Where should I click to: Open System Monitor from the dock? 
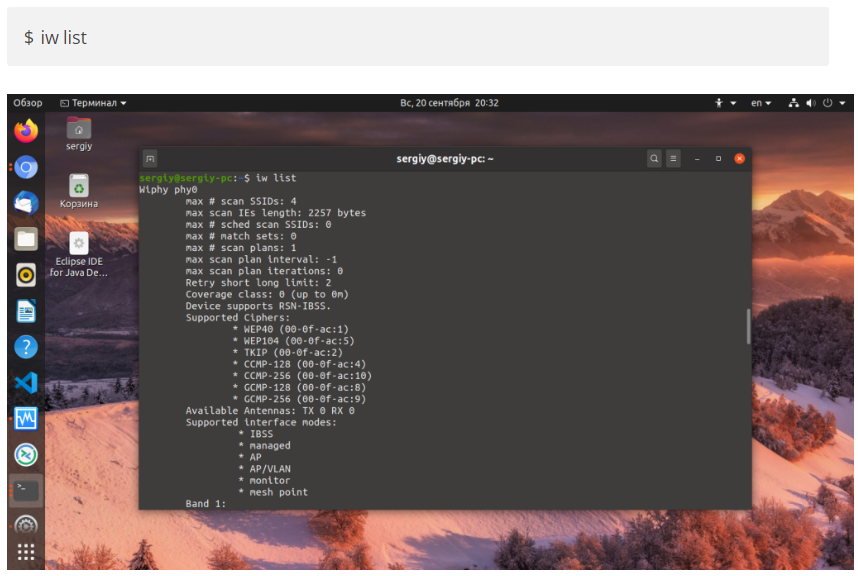click(x=26, y=419)
